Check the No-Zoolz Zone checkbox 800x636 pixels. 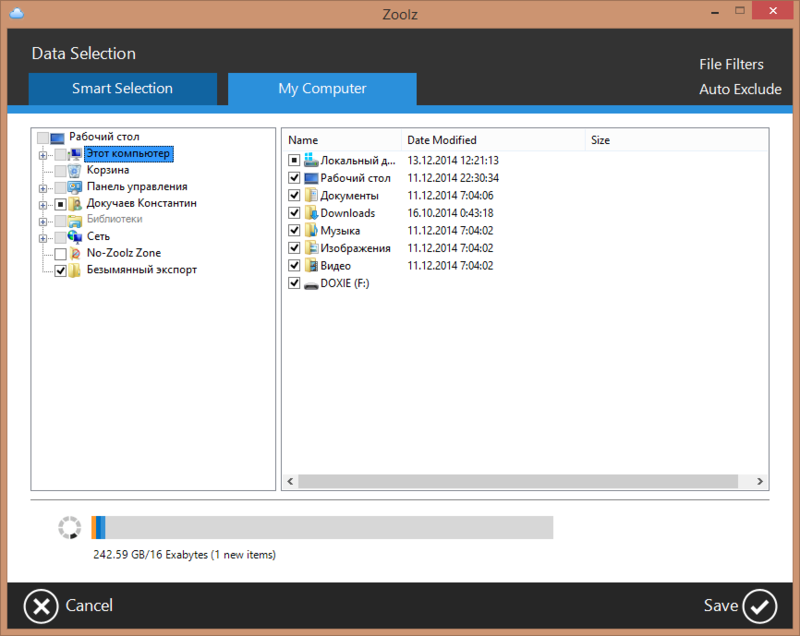(x=60, y=254)
